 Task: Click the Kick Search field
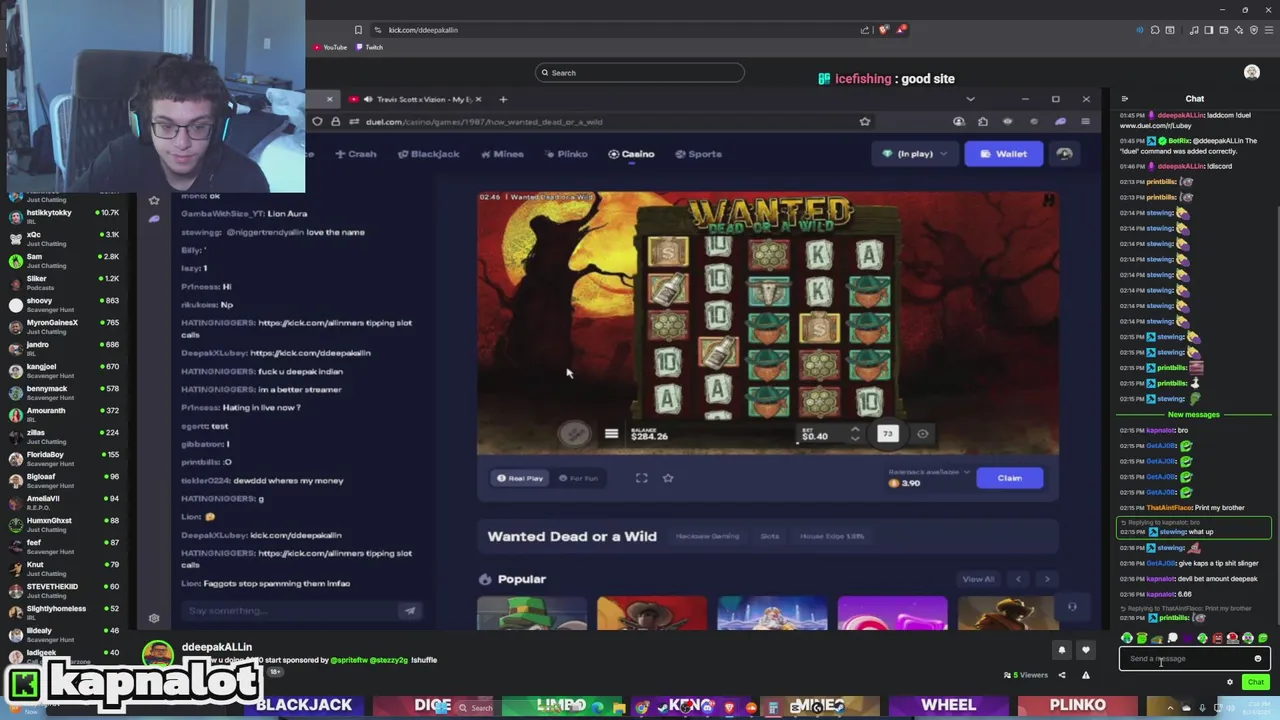pos(640,73)
